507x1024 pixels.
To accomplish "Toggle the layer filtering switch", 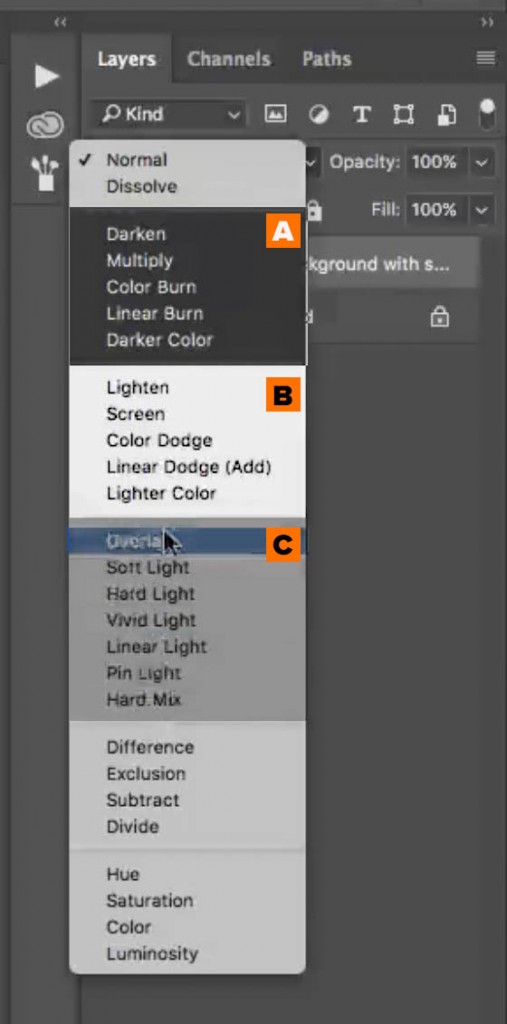I will pos(487,115).
